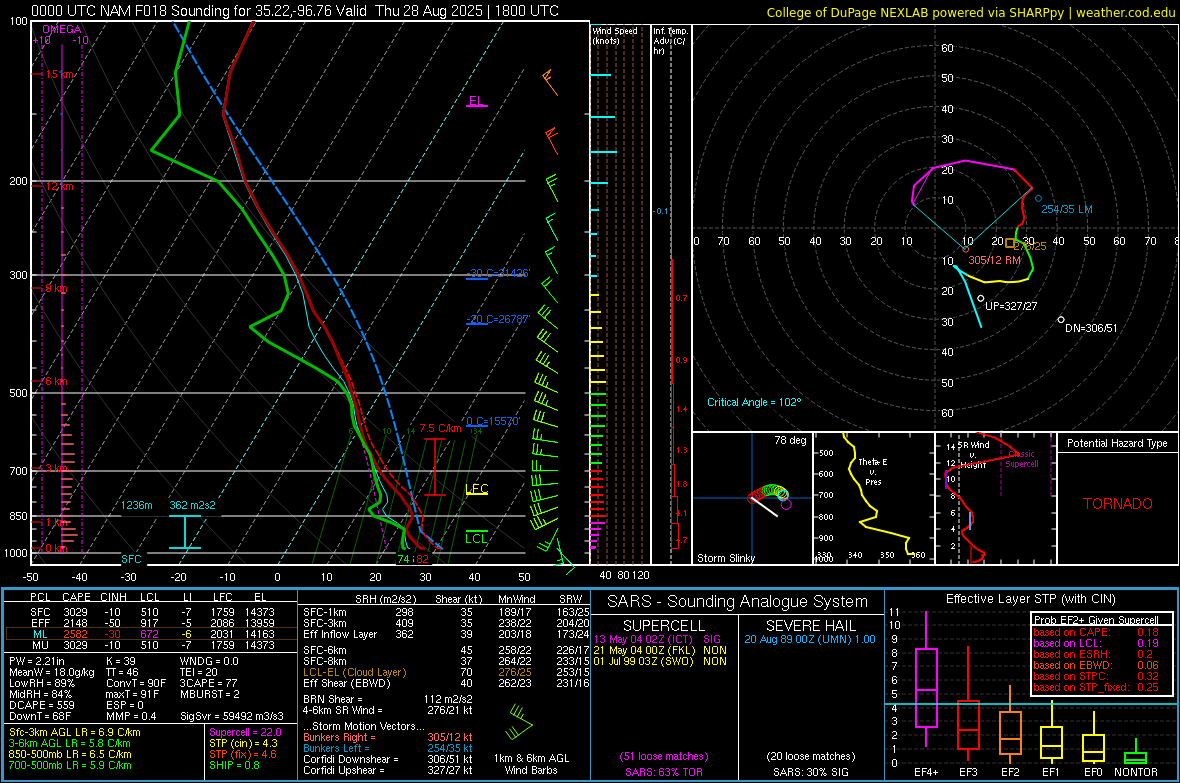Click the Inf. Temp. Adv. panel header
The image size is (1180, 783).
669,41
